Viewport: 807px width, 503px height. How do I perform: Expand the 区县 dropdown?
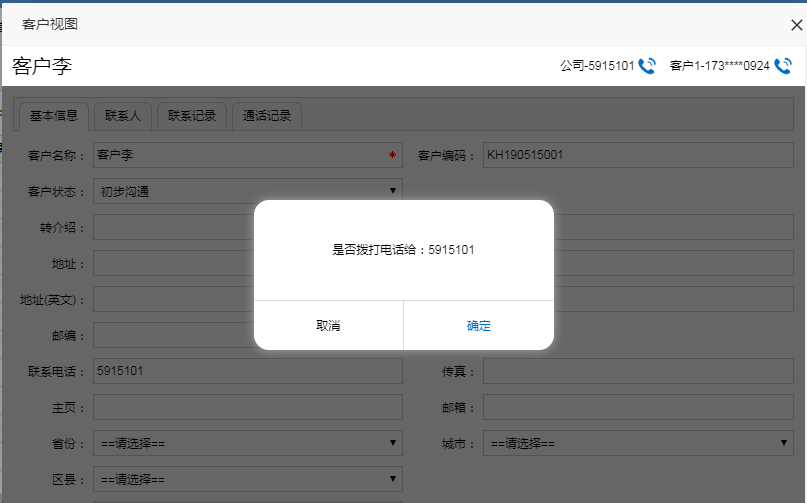[x=247, y=478]
